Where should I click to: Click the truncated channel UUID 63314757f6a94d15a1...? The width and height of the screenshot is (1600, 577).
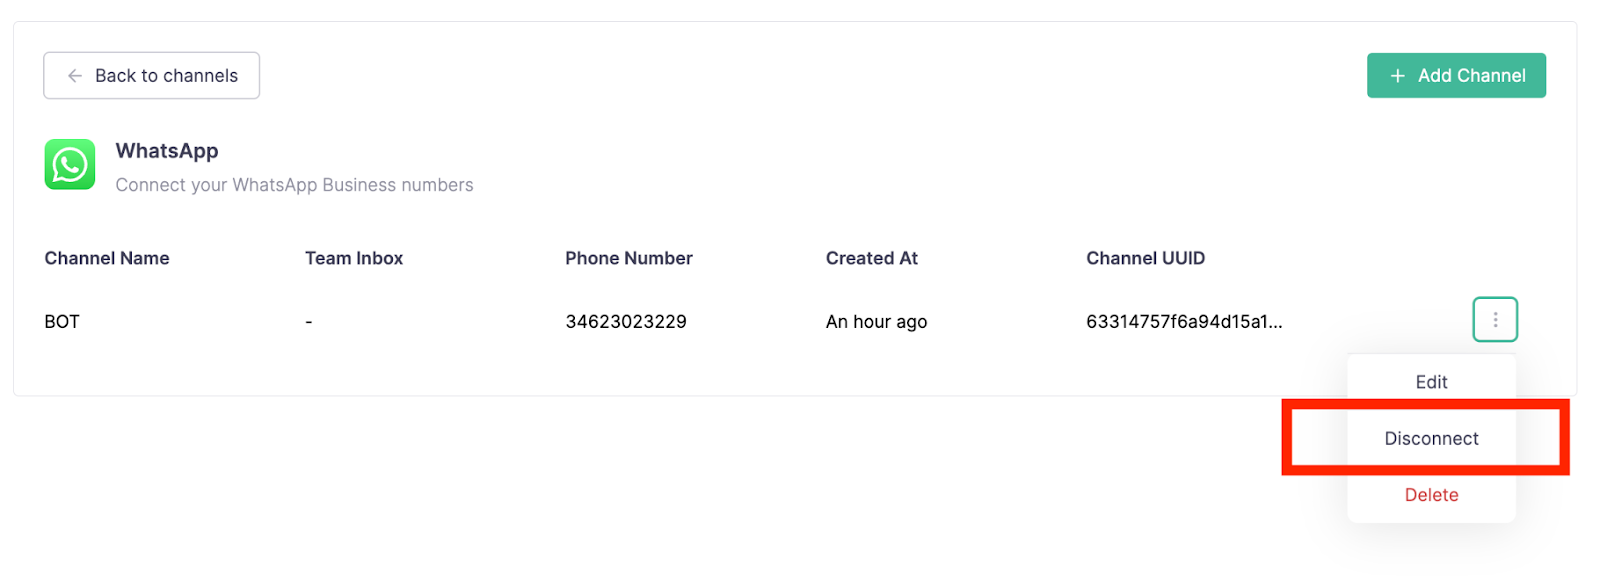pos(1184,322)
